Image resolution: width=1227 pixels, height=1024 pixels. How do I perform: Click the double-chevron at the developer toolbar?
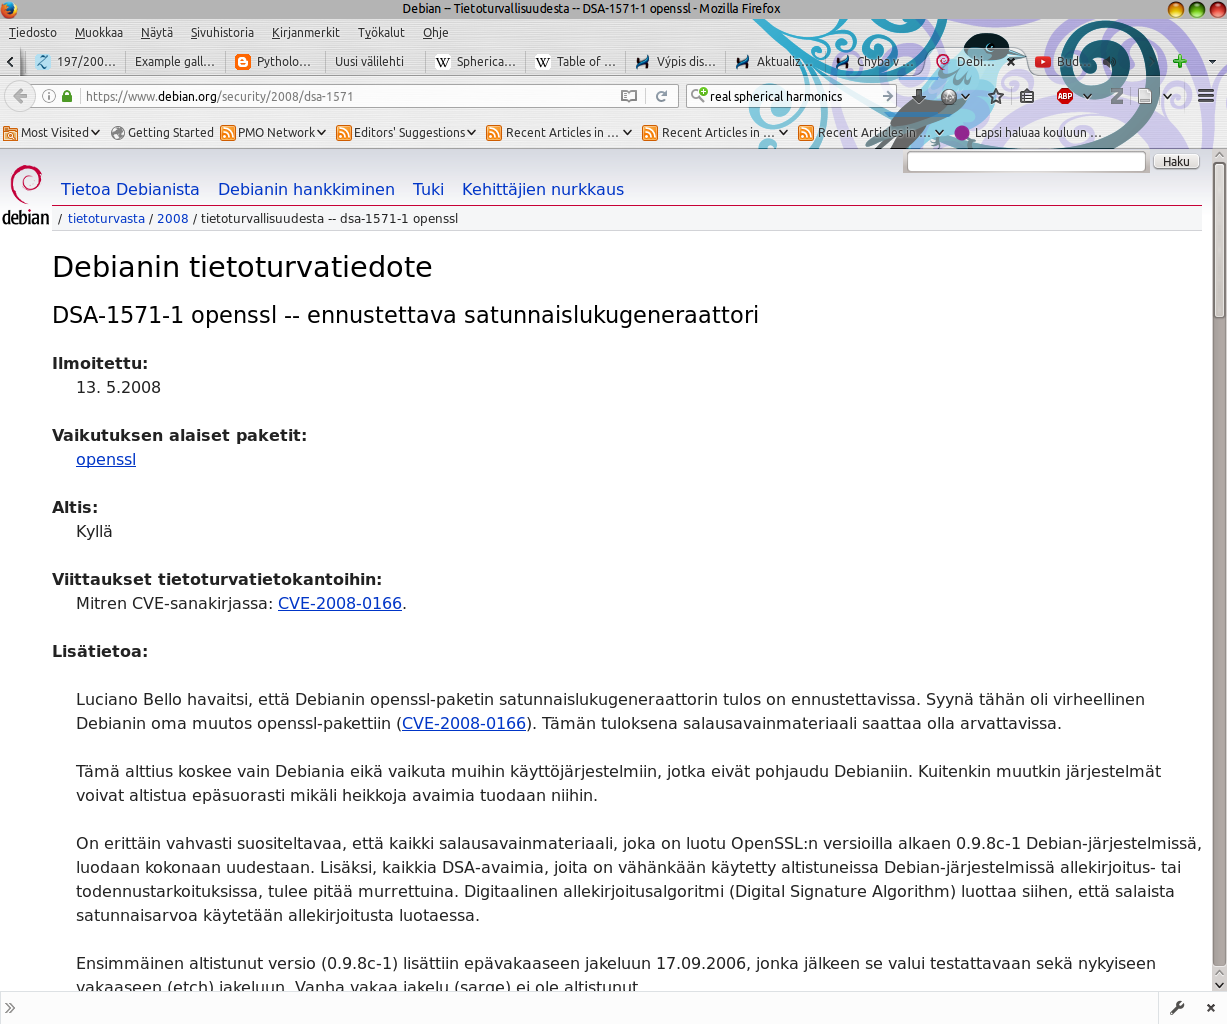coord(10,1008)
